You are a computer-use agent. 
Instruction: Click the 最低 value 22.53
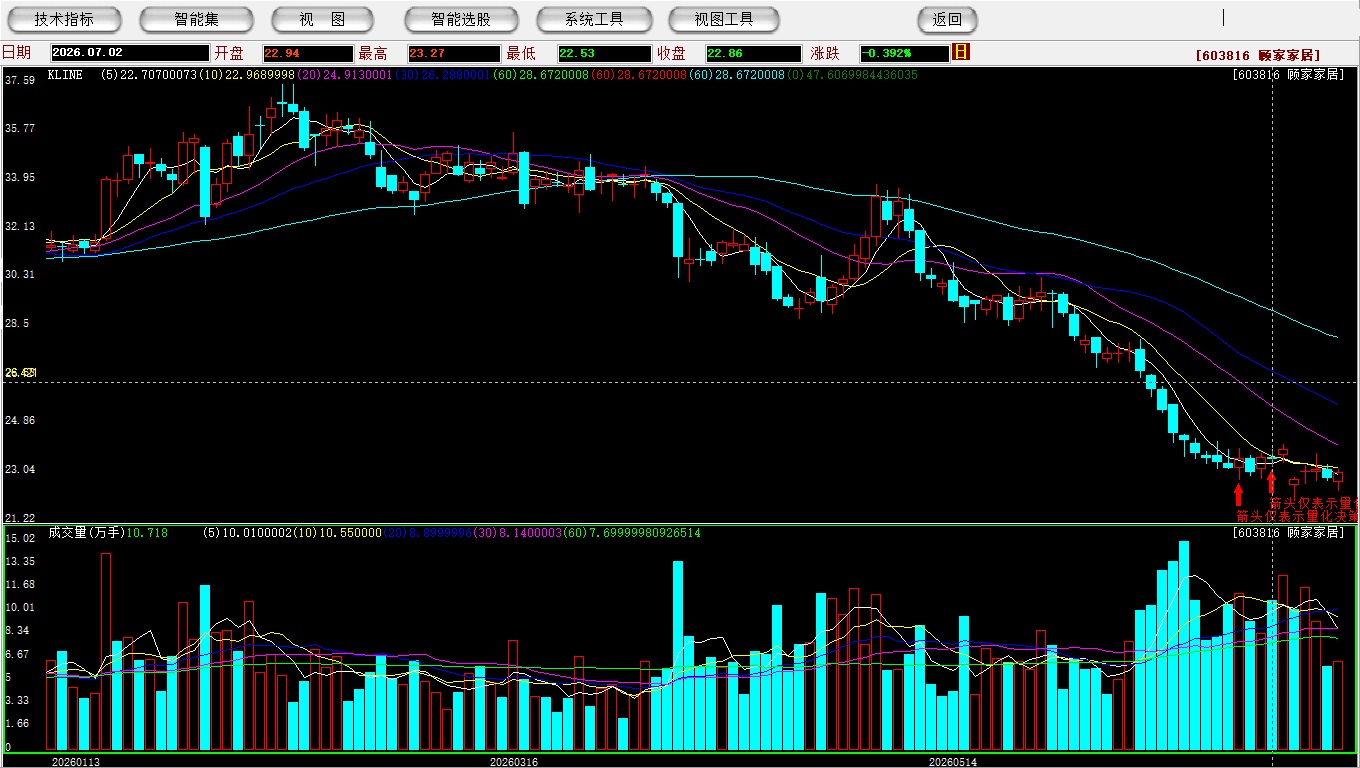604,53
